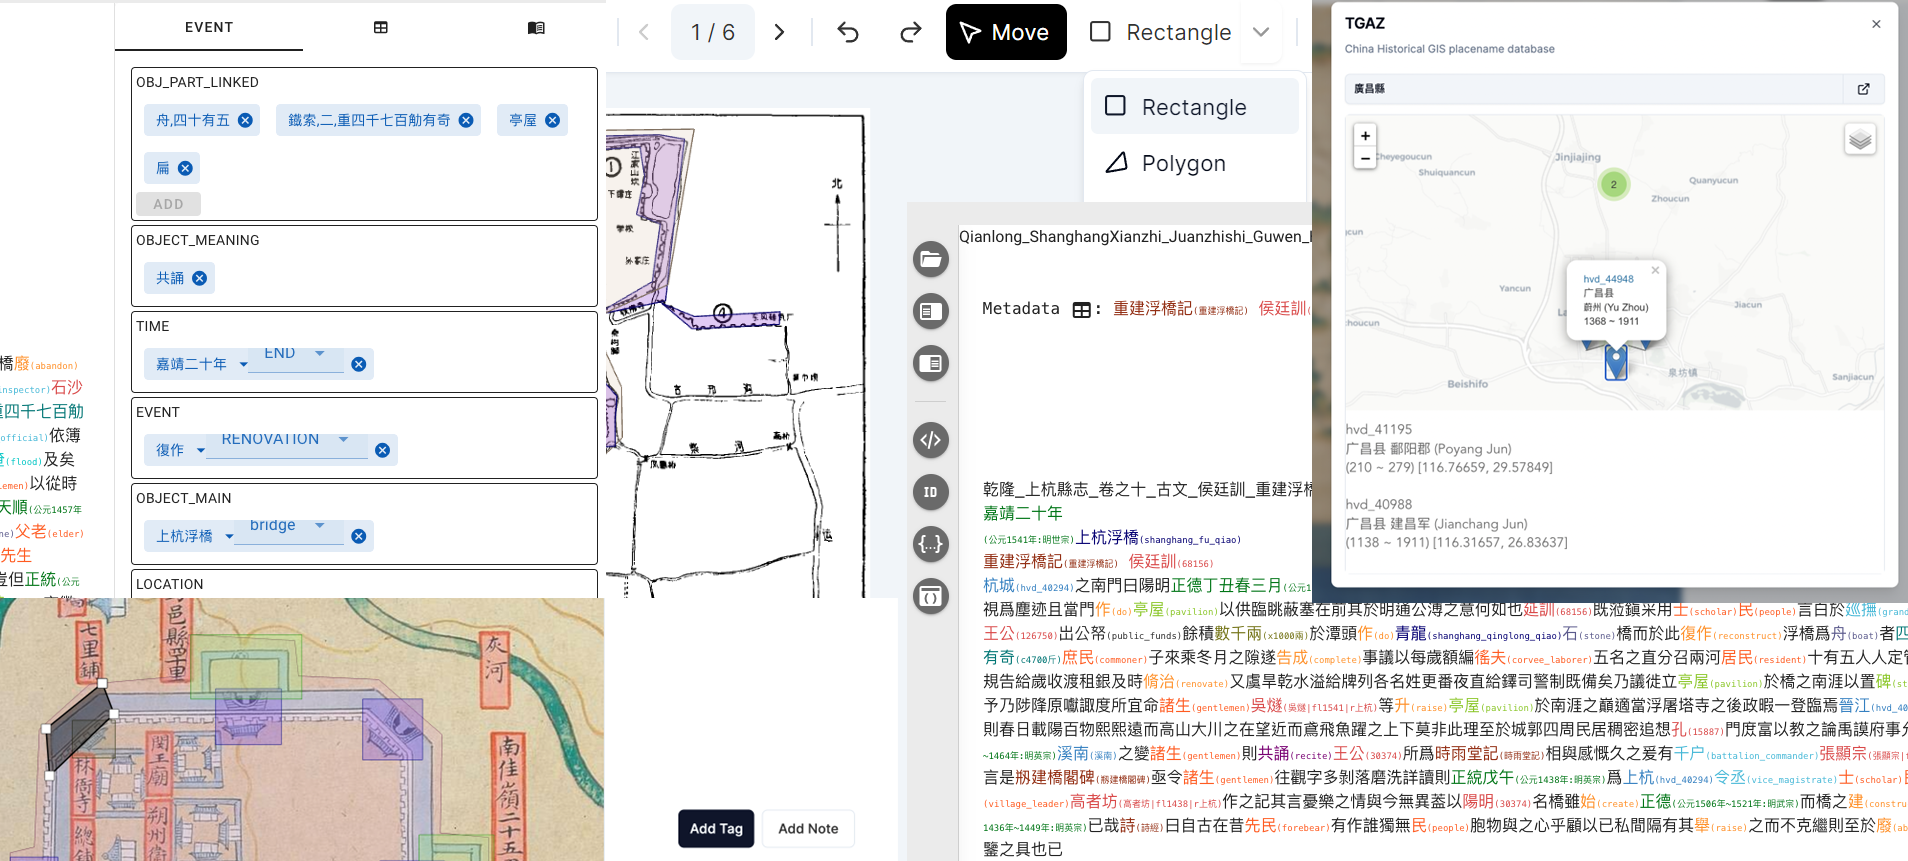Click the 重建浮橋記 metadata link
Image resolution: width=1908 pixels, height=861 pixels.
click(x=1153, y=308)
